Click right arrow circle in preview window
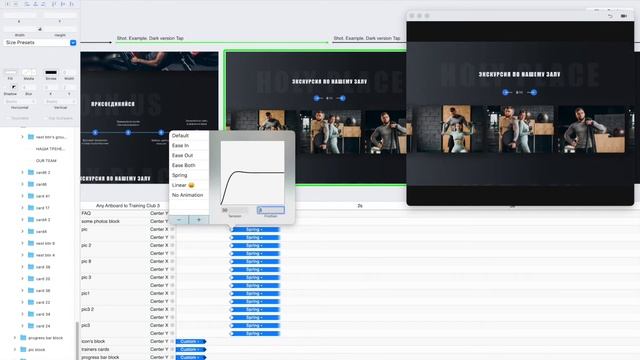640x360 pixels. (x=533, y=92)
